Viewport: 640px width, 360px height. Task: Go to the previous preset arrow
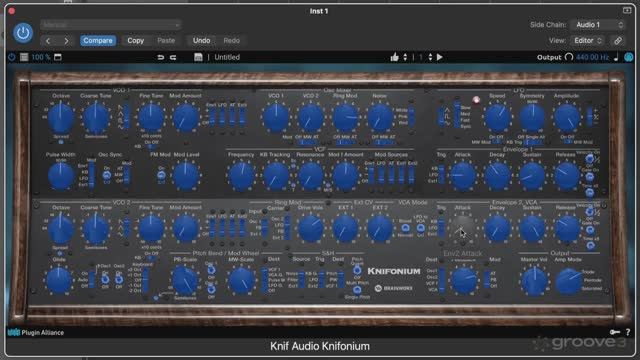coord(48,40)
